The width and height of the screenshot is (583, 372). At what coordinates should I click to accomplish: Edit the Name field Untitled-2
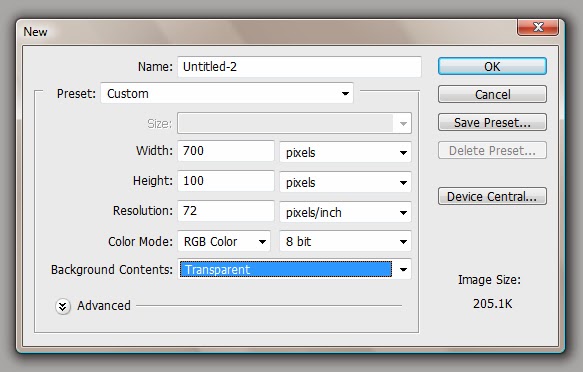pos(299,67)
